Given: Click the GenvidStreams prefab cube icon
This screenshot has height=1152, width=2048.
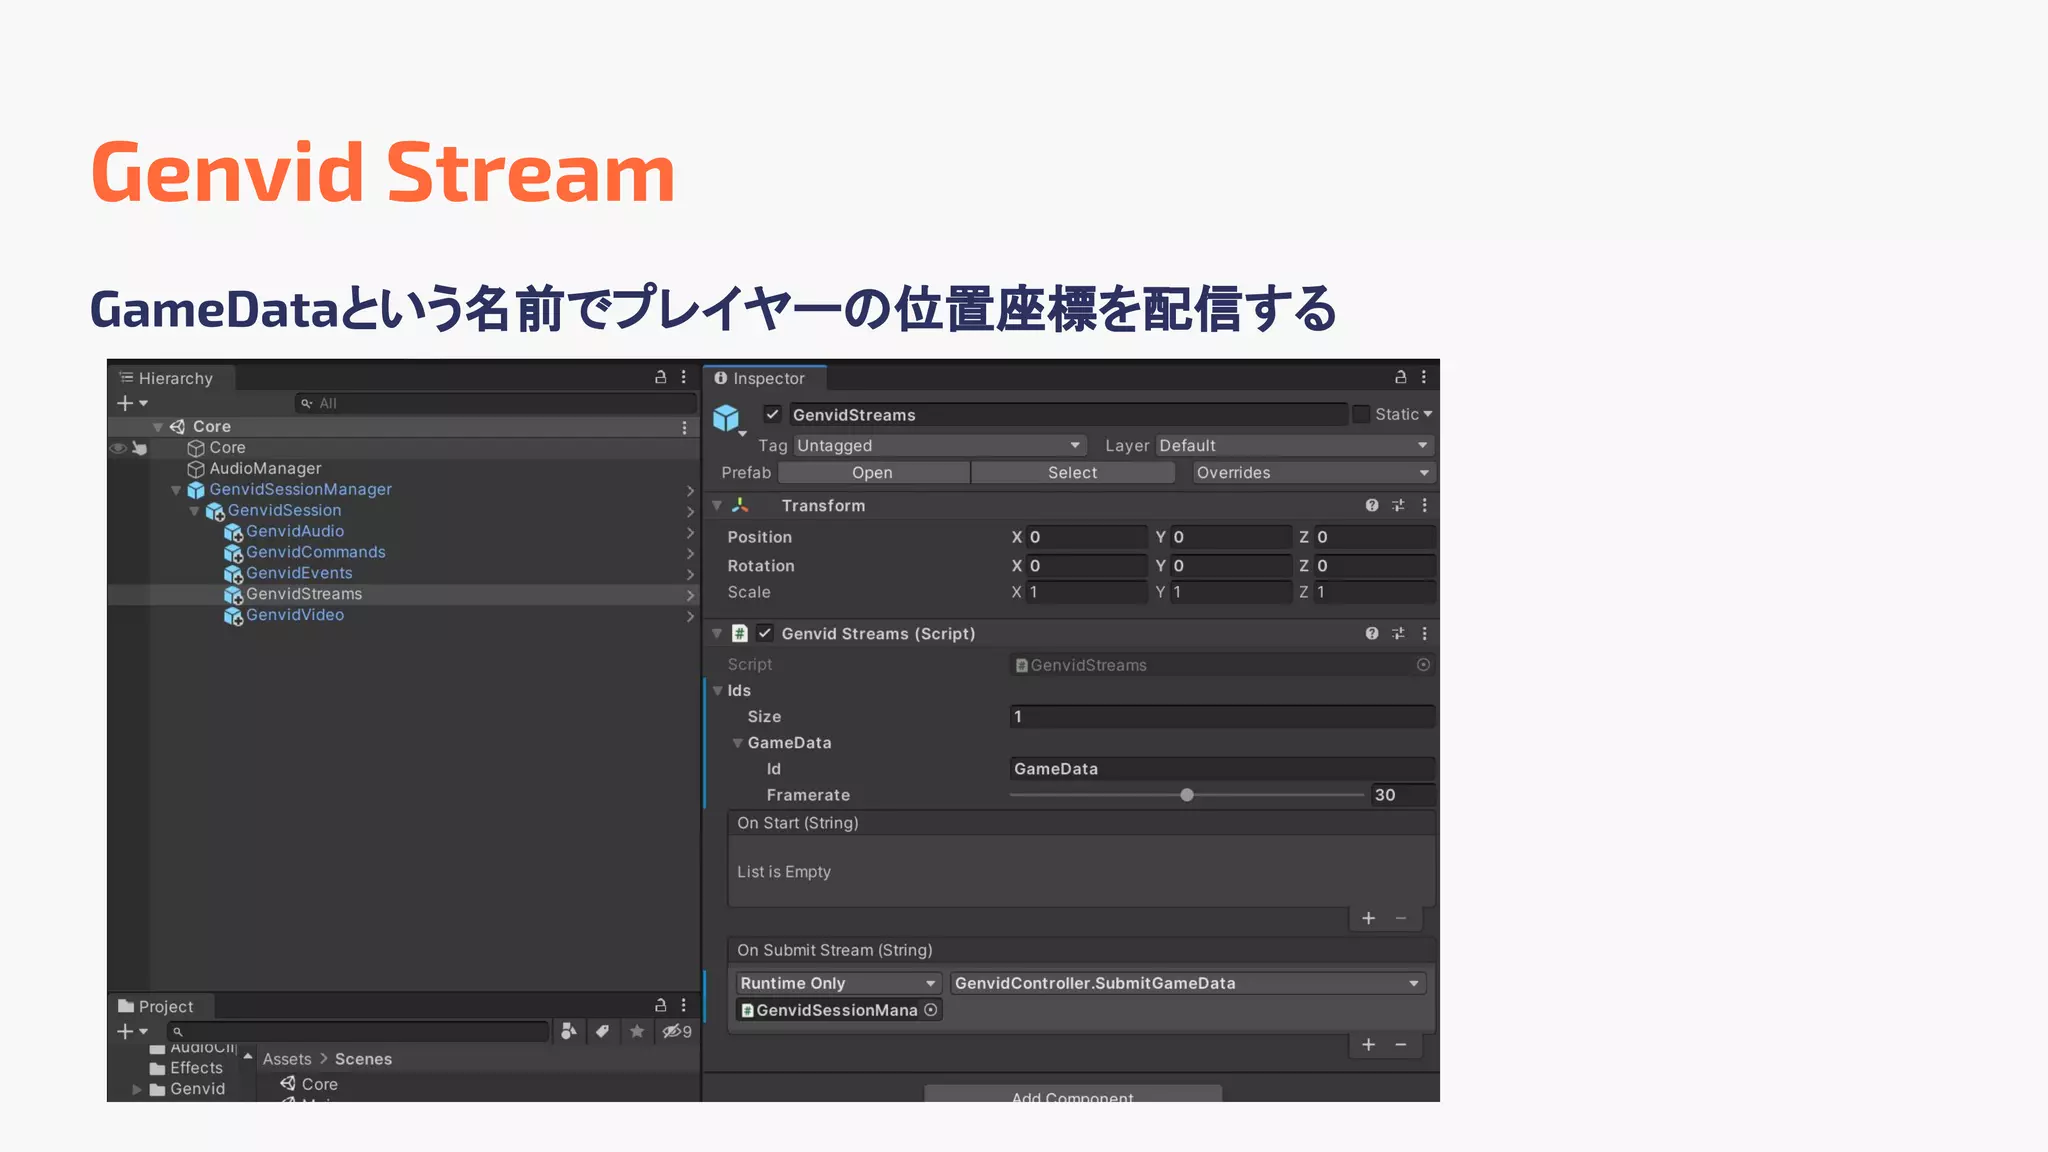Looking at the screenshot, I should click(x=726, y=418).
